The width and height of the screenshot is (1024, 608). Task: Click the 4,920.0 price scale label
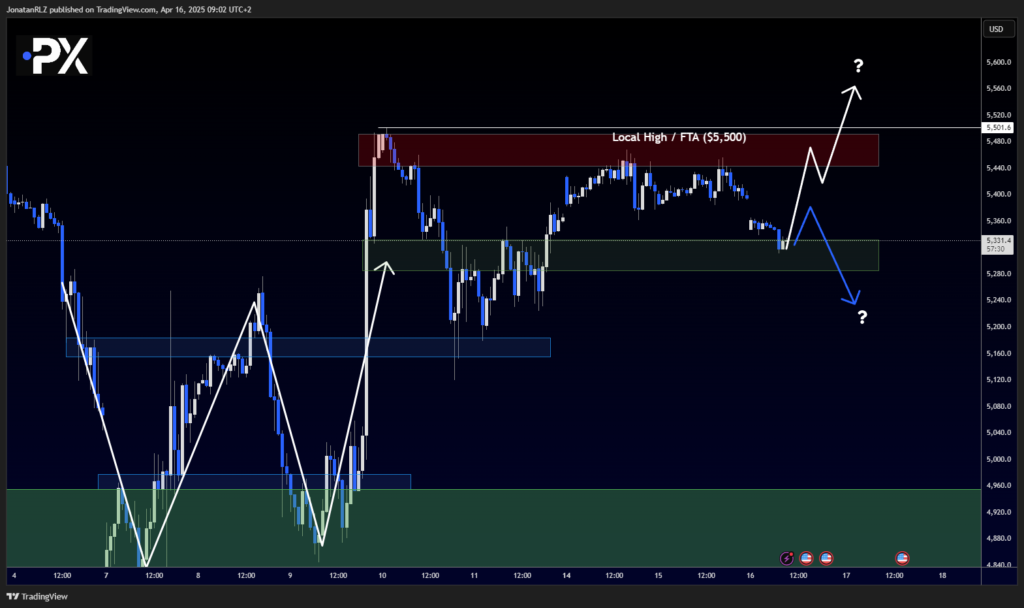[x=999, y=512]
